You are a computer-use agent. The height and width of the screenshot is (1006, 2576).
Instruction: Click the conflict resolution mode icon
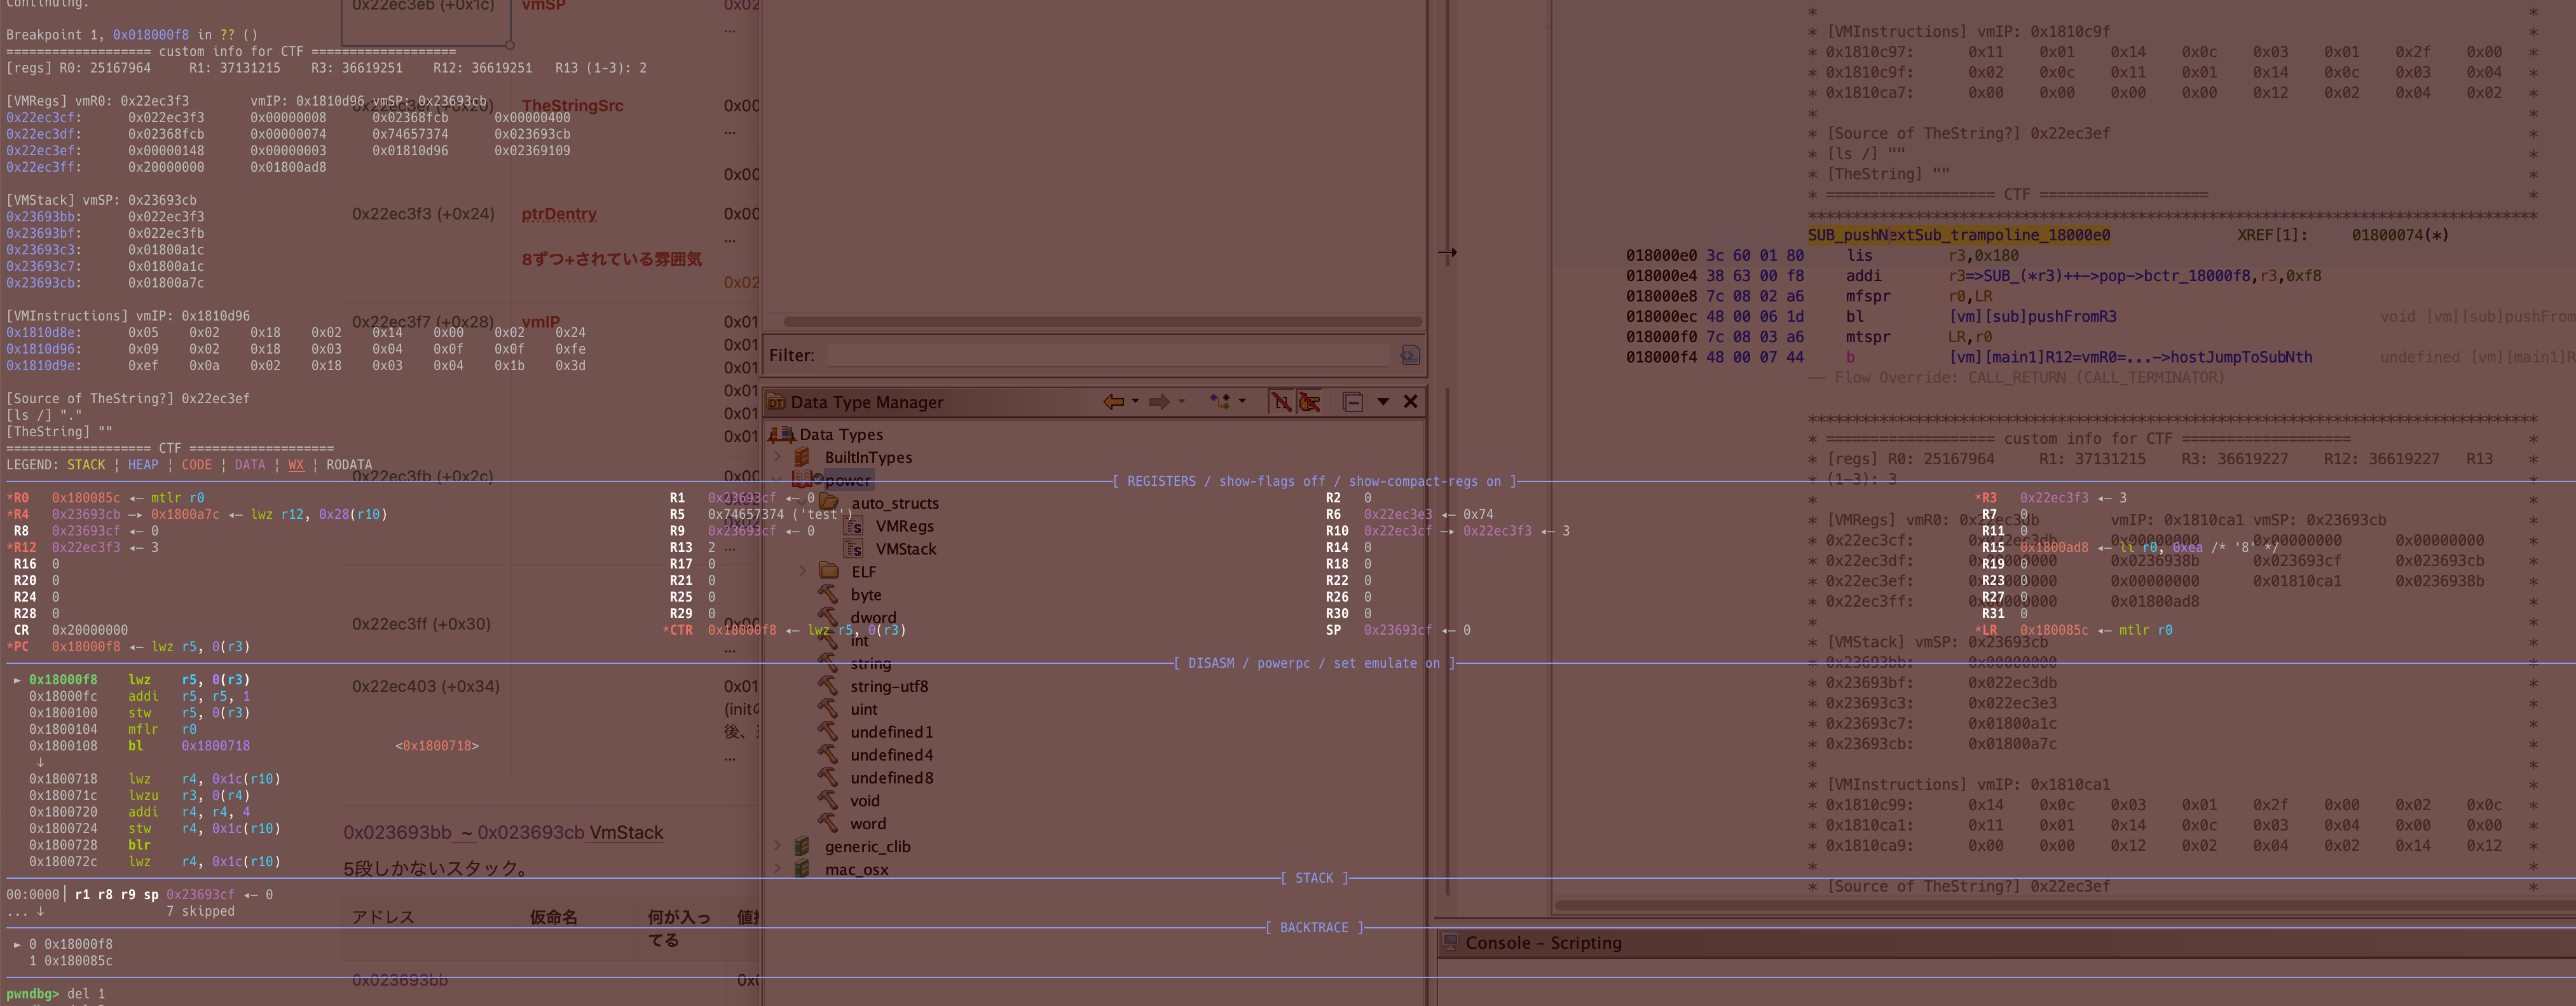(1220, 402)
